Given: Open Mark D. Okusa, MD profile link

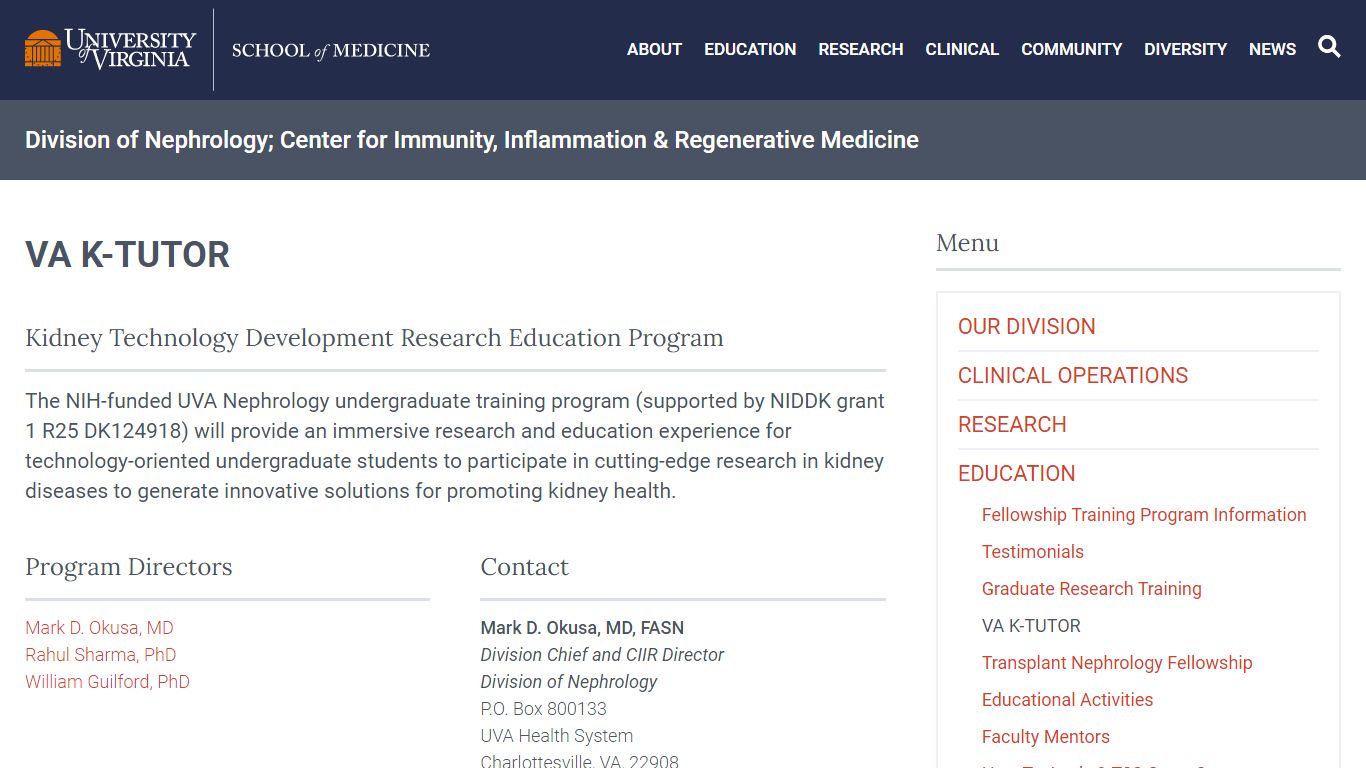Looking at the screenshot, I should pyautogui.click(x=99, y=628).
